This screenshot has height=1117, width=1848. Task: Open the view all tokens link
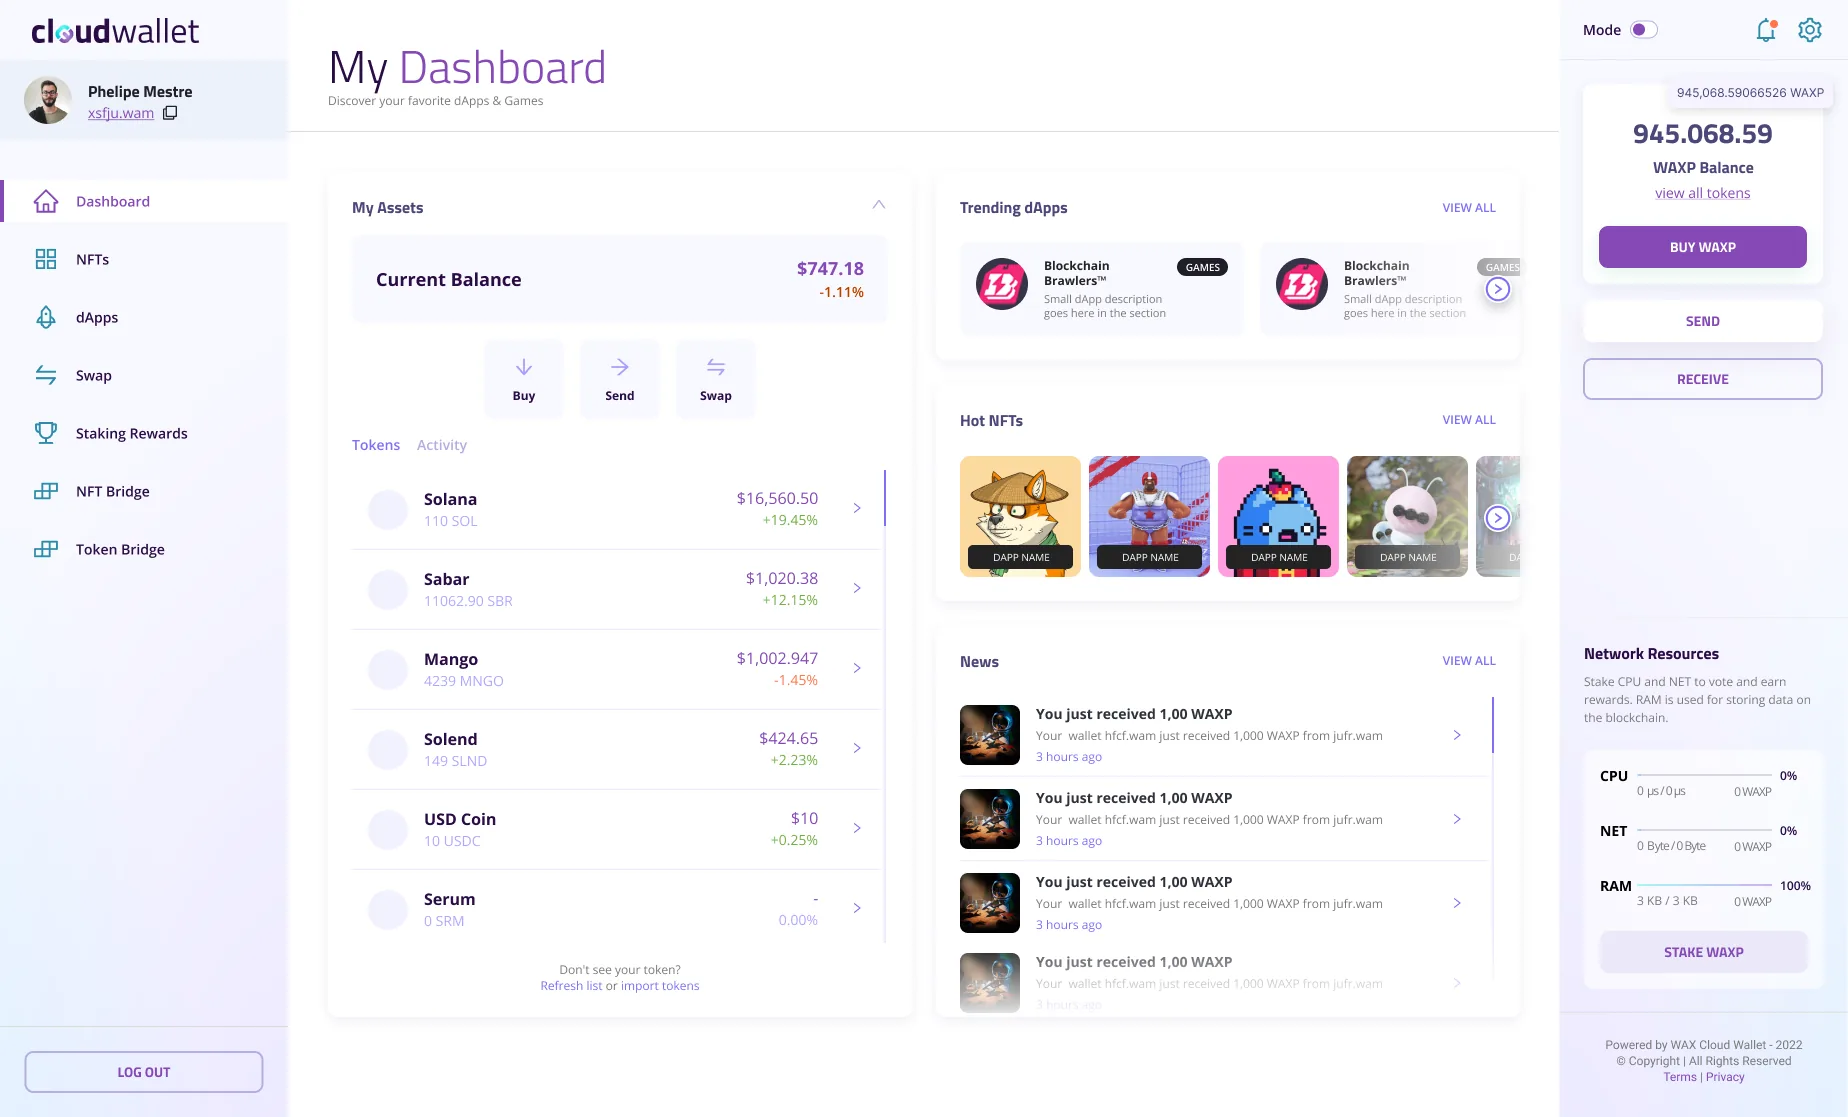(1703, 193)
